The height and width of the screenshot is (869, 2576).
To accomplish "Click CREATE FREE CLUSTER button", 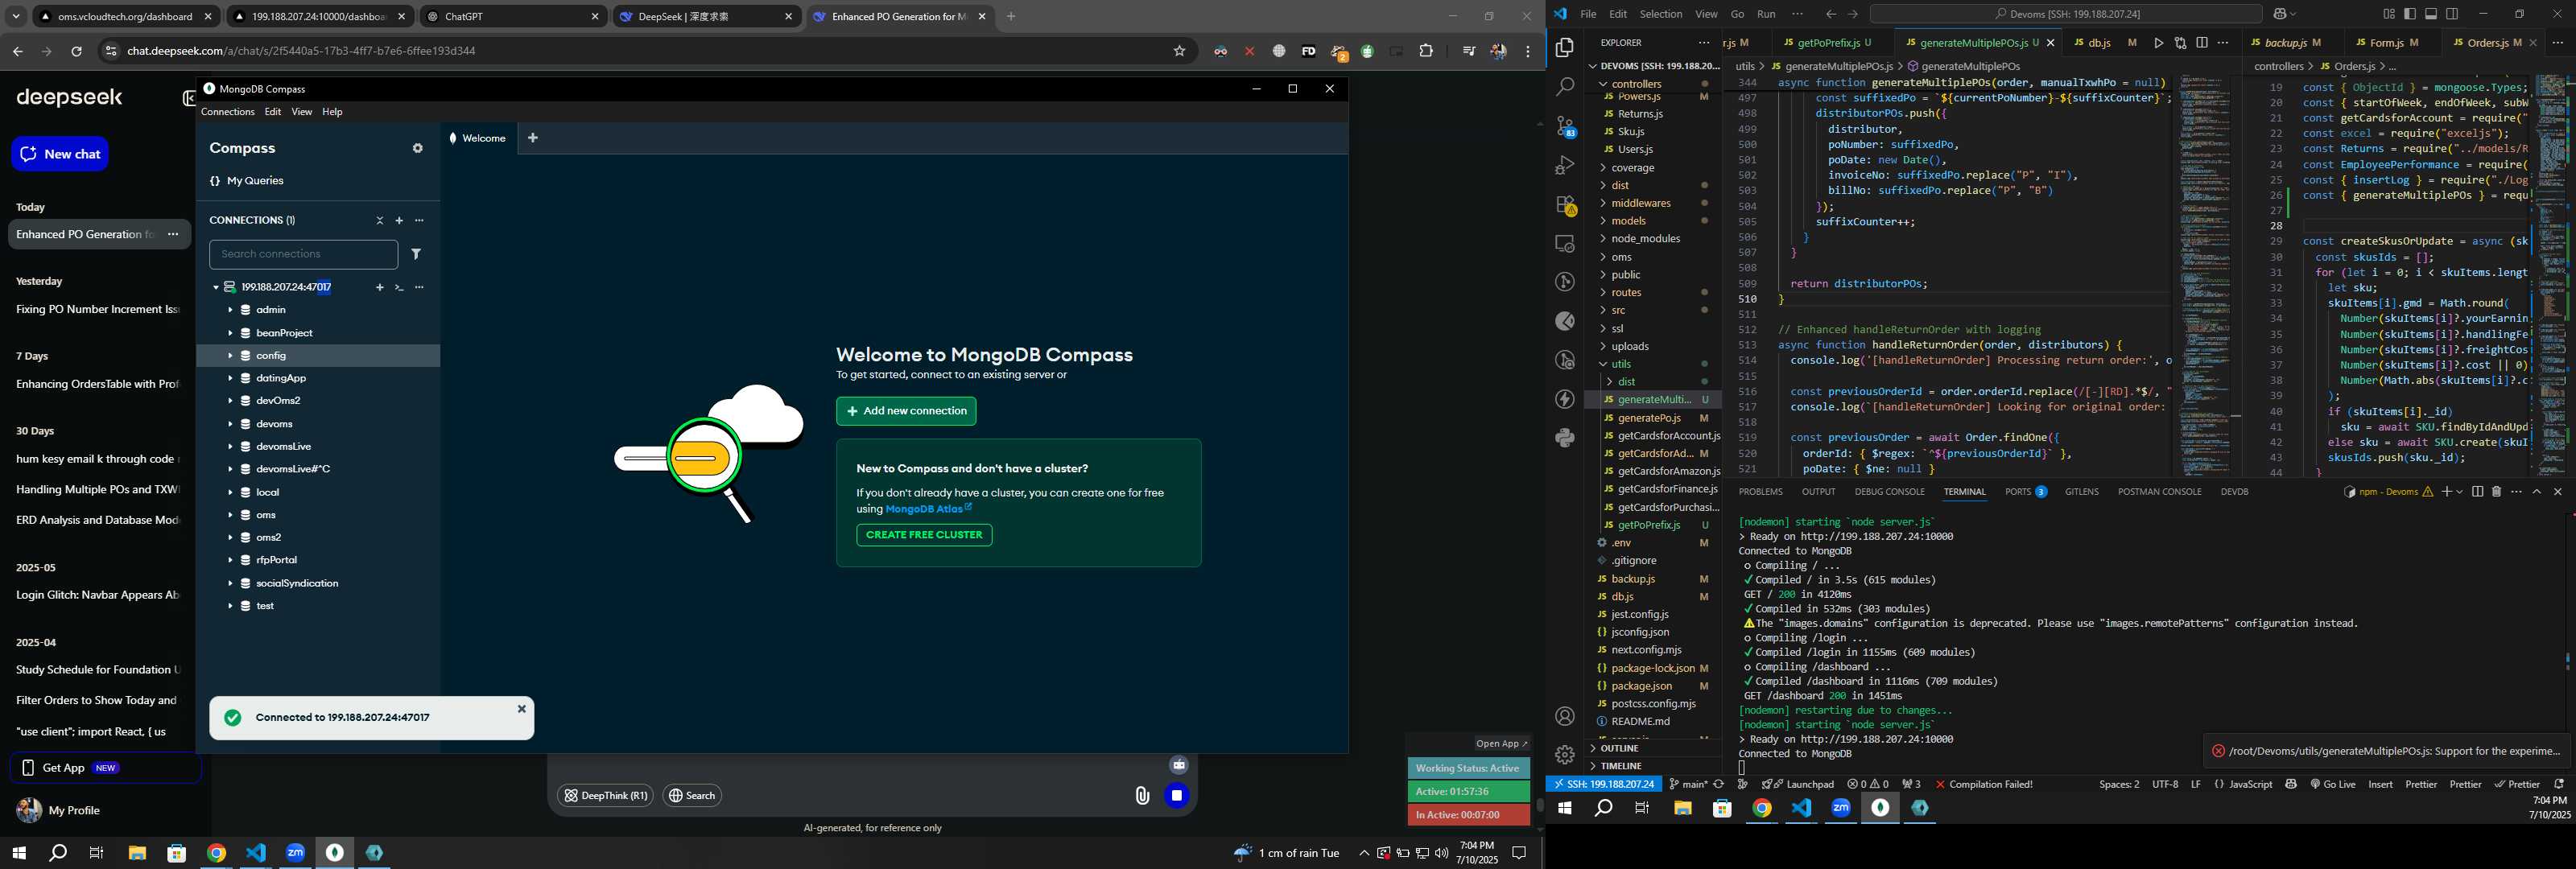I will [924, 535].
